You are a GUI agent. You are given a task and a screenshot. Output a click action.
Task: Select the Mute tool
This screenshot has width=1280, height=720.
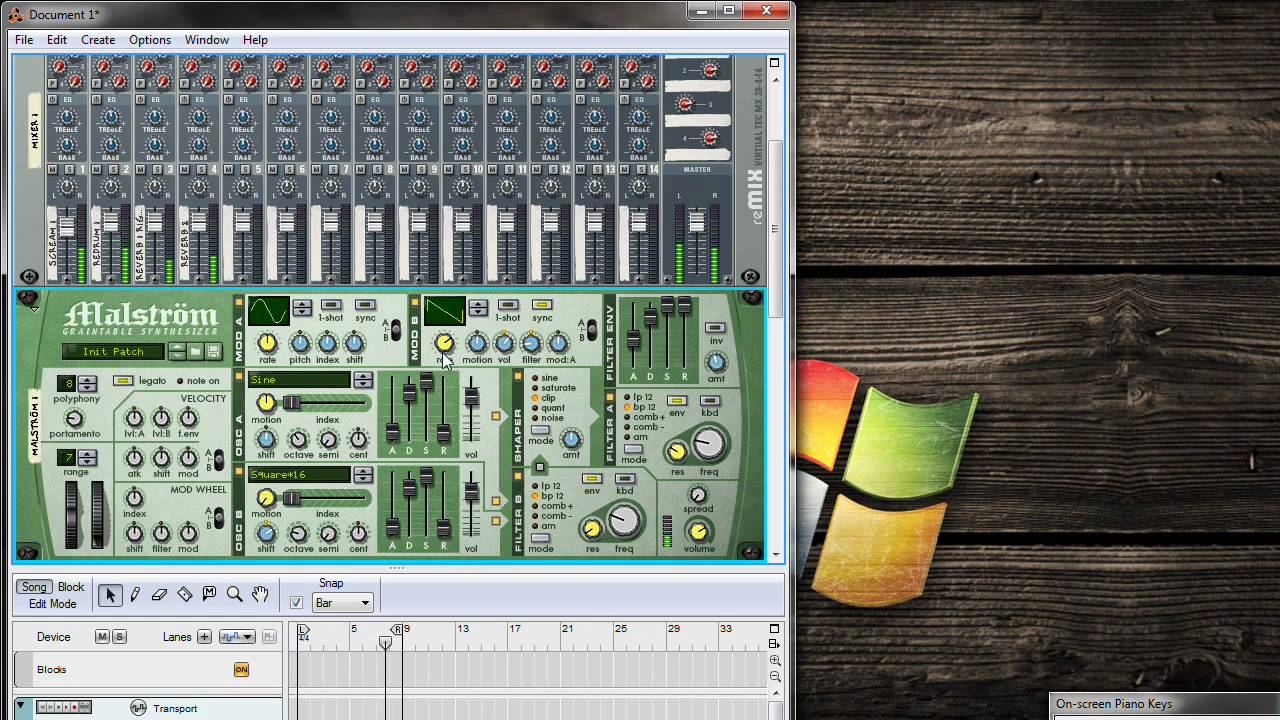(x=210, y=595)
